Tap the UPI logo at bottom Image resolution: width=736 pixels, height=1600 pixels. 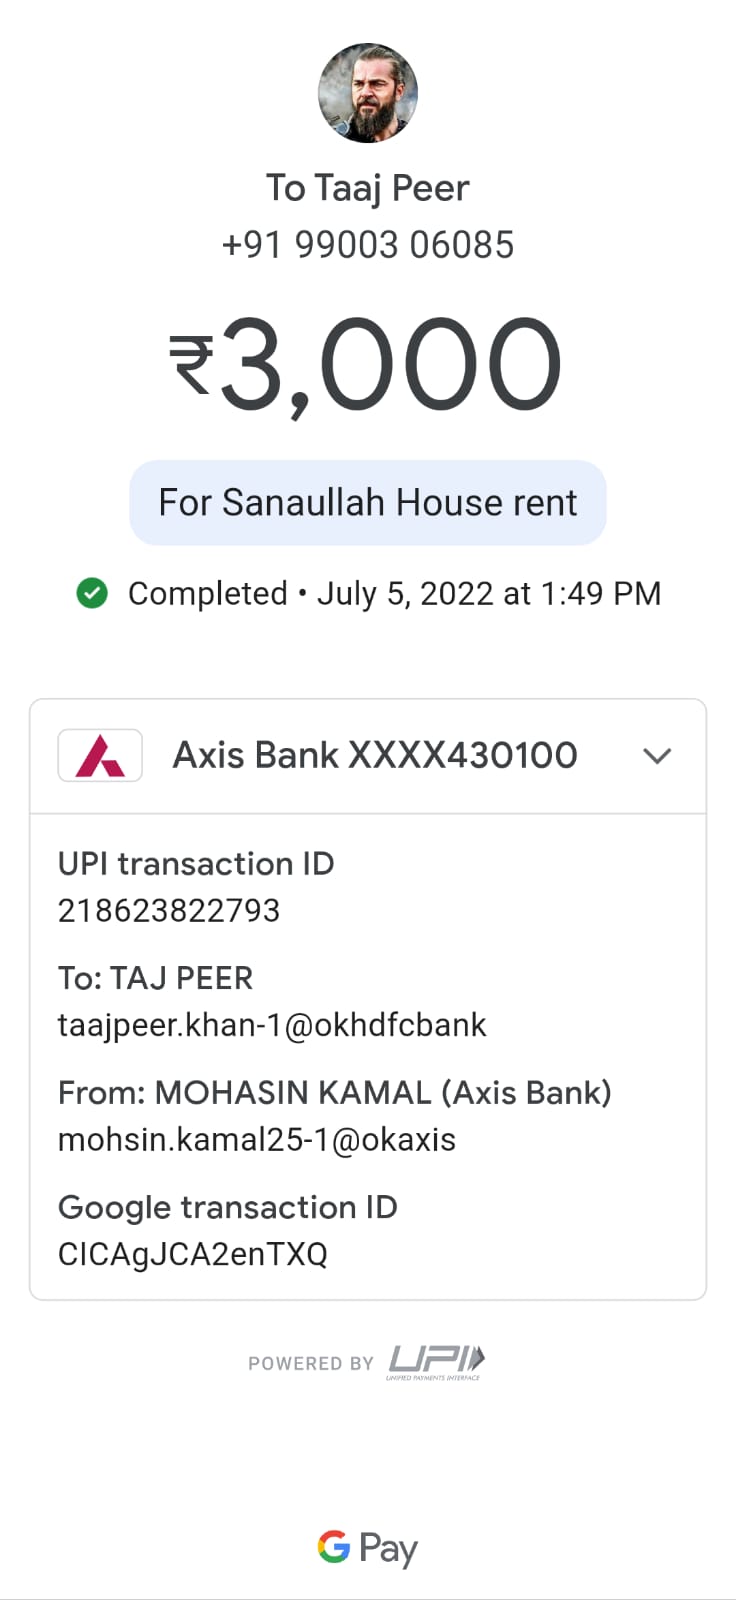pos(436,1362)
